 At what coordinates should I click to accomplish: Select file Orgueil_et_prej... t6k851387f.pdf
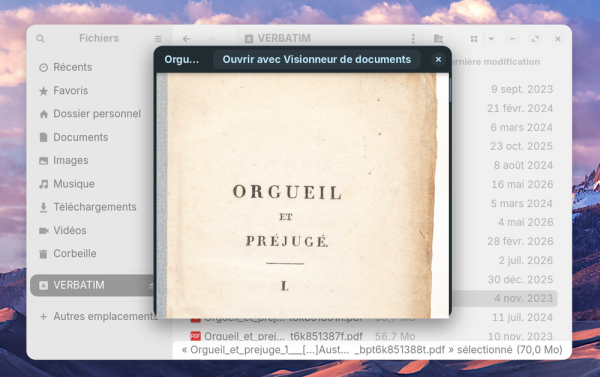(283, 336)
